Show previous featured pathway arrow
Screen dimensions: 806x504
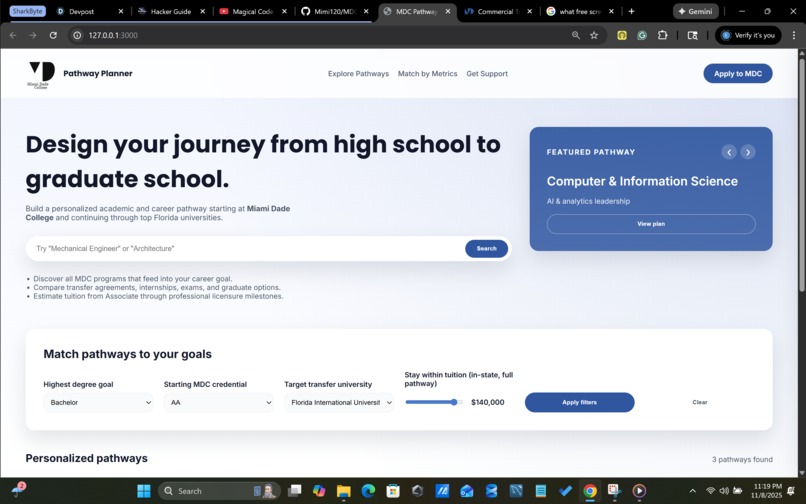pos(728,152)
